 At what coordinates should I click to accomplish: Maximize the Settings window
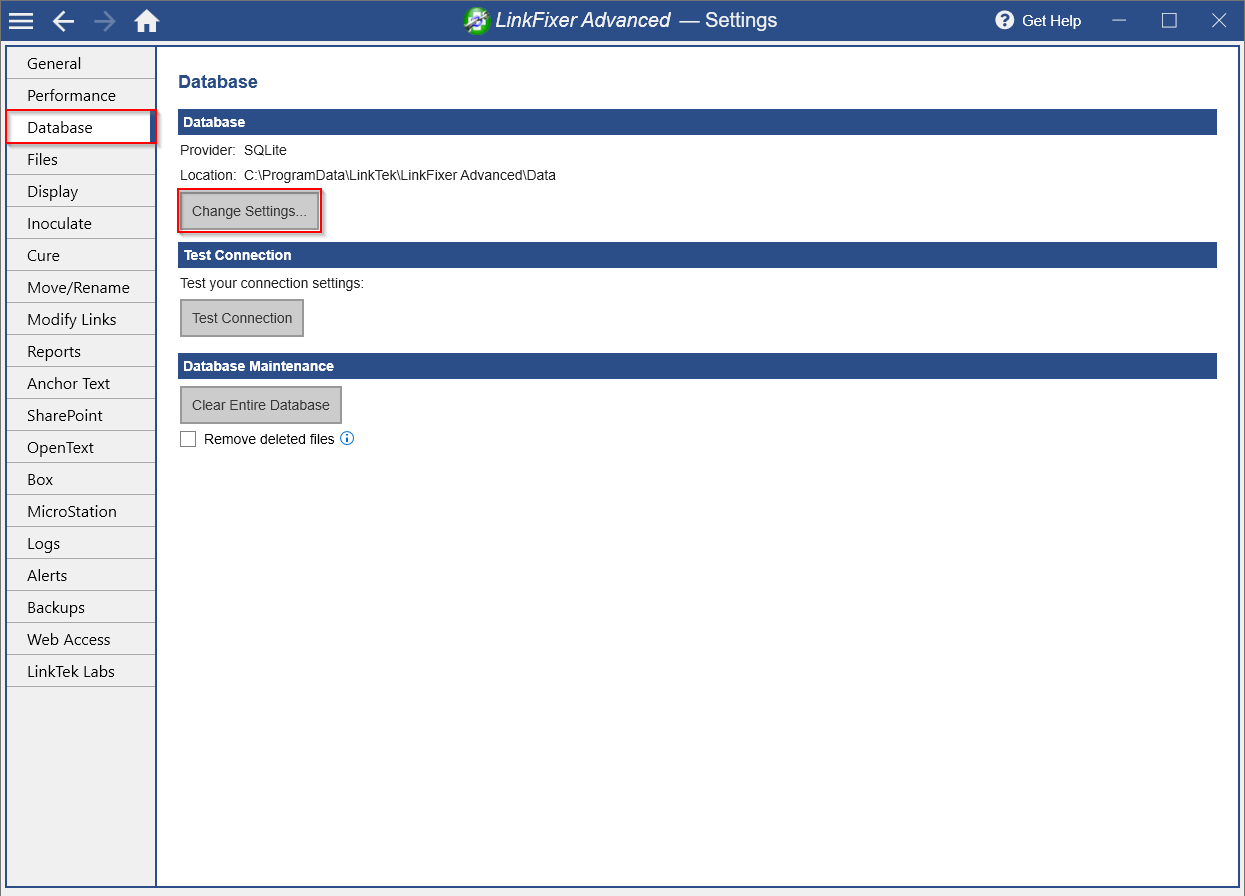coord(1169,20)
